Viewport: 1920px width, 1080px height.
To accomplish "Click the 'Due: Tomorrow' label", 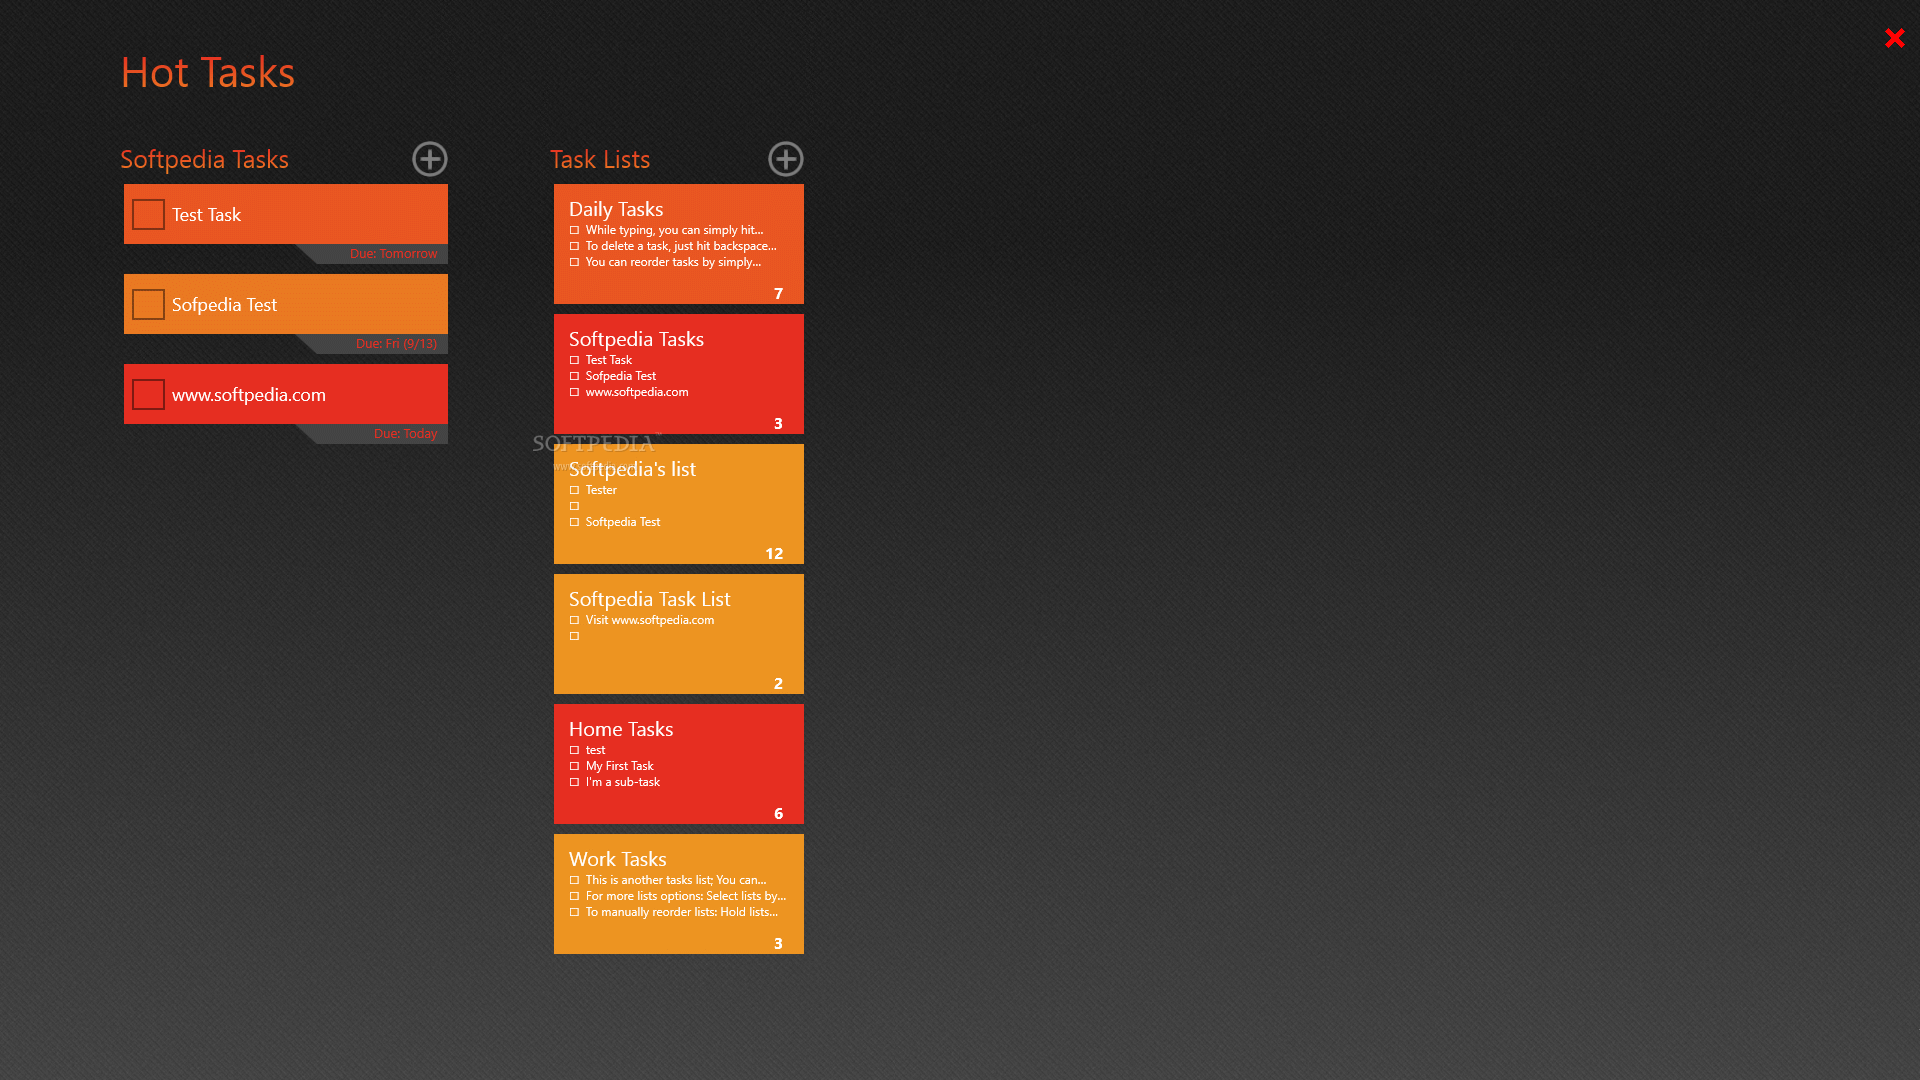I will click(x=393, y=254).
